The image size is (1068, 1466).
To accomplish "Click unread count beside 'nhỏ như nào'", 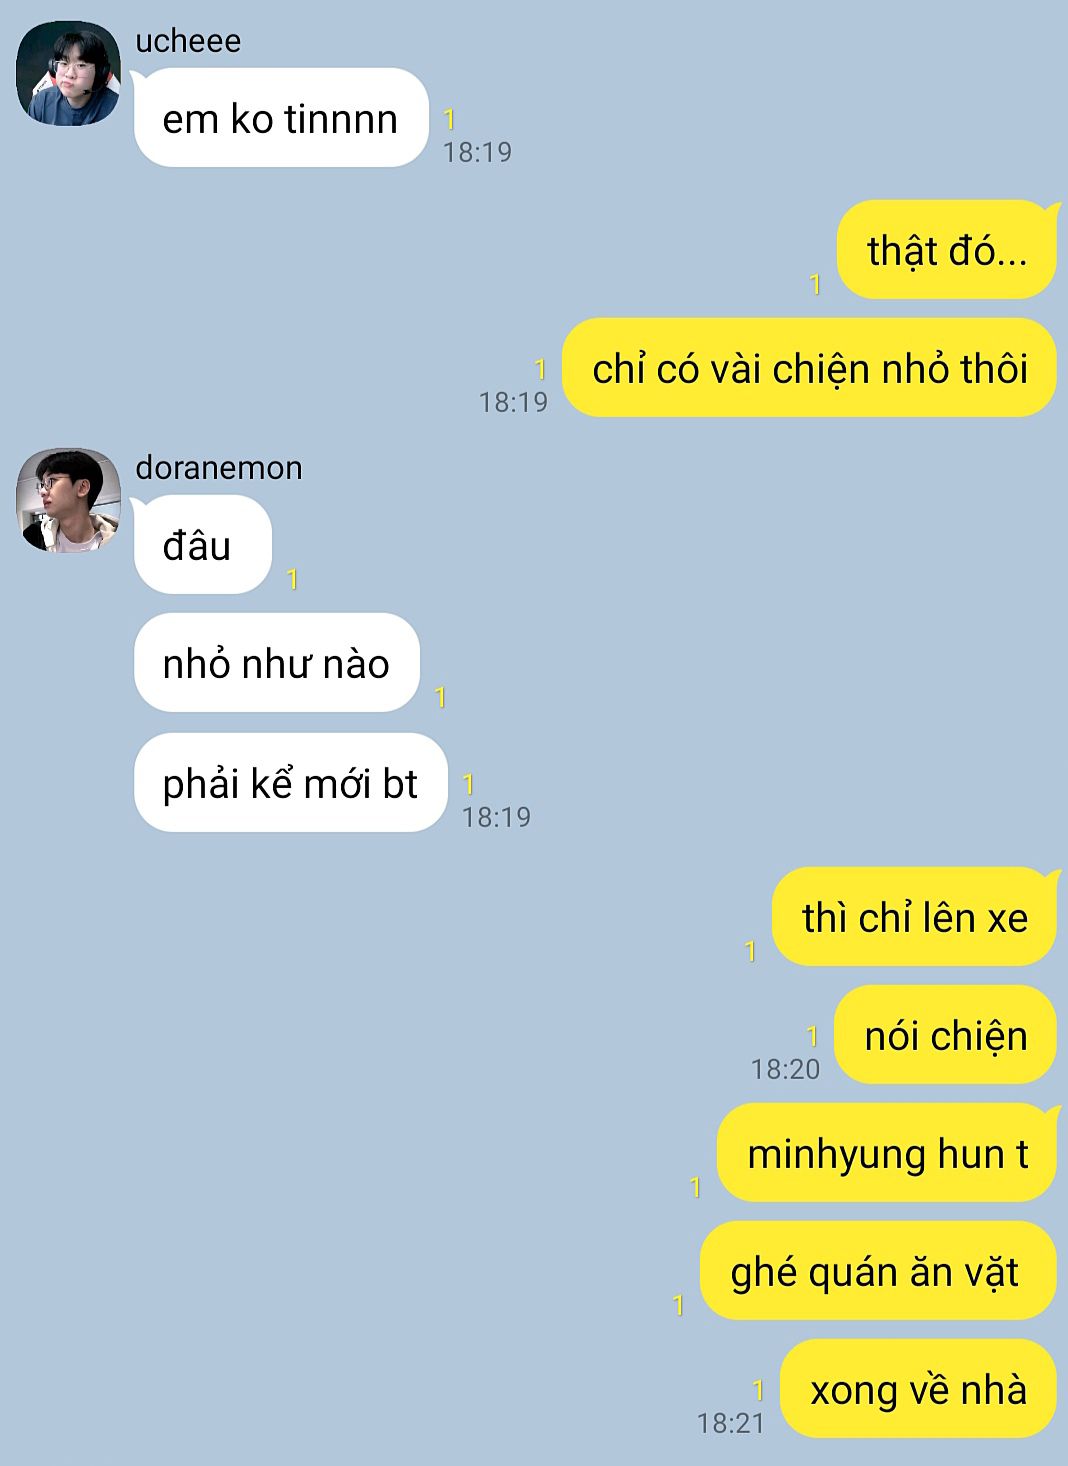I will pyautogui.click(x=440, y=697).
